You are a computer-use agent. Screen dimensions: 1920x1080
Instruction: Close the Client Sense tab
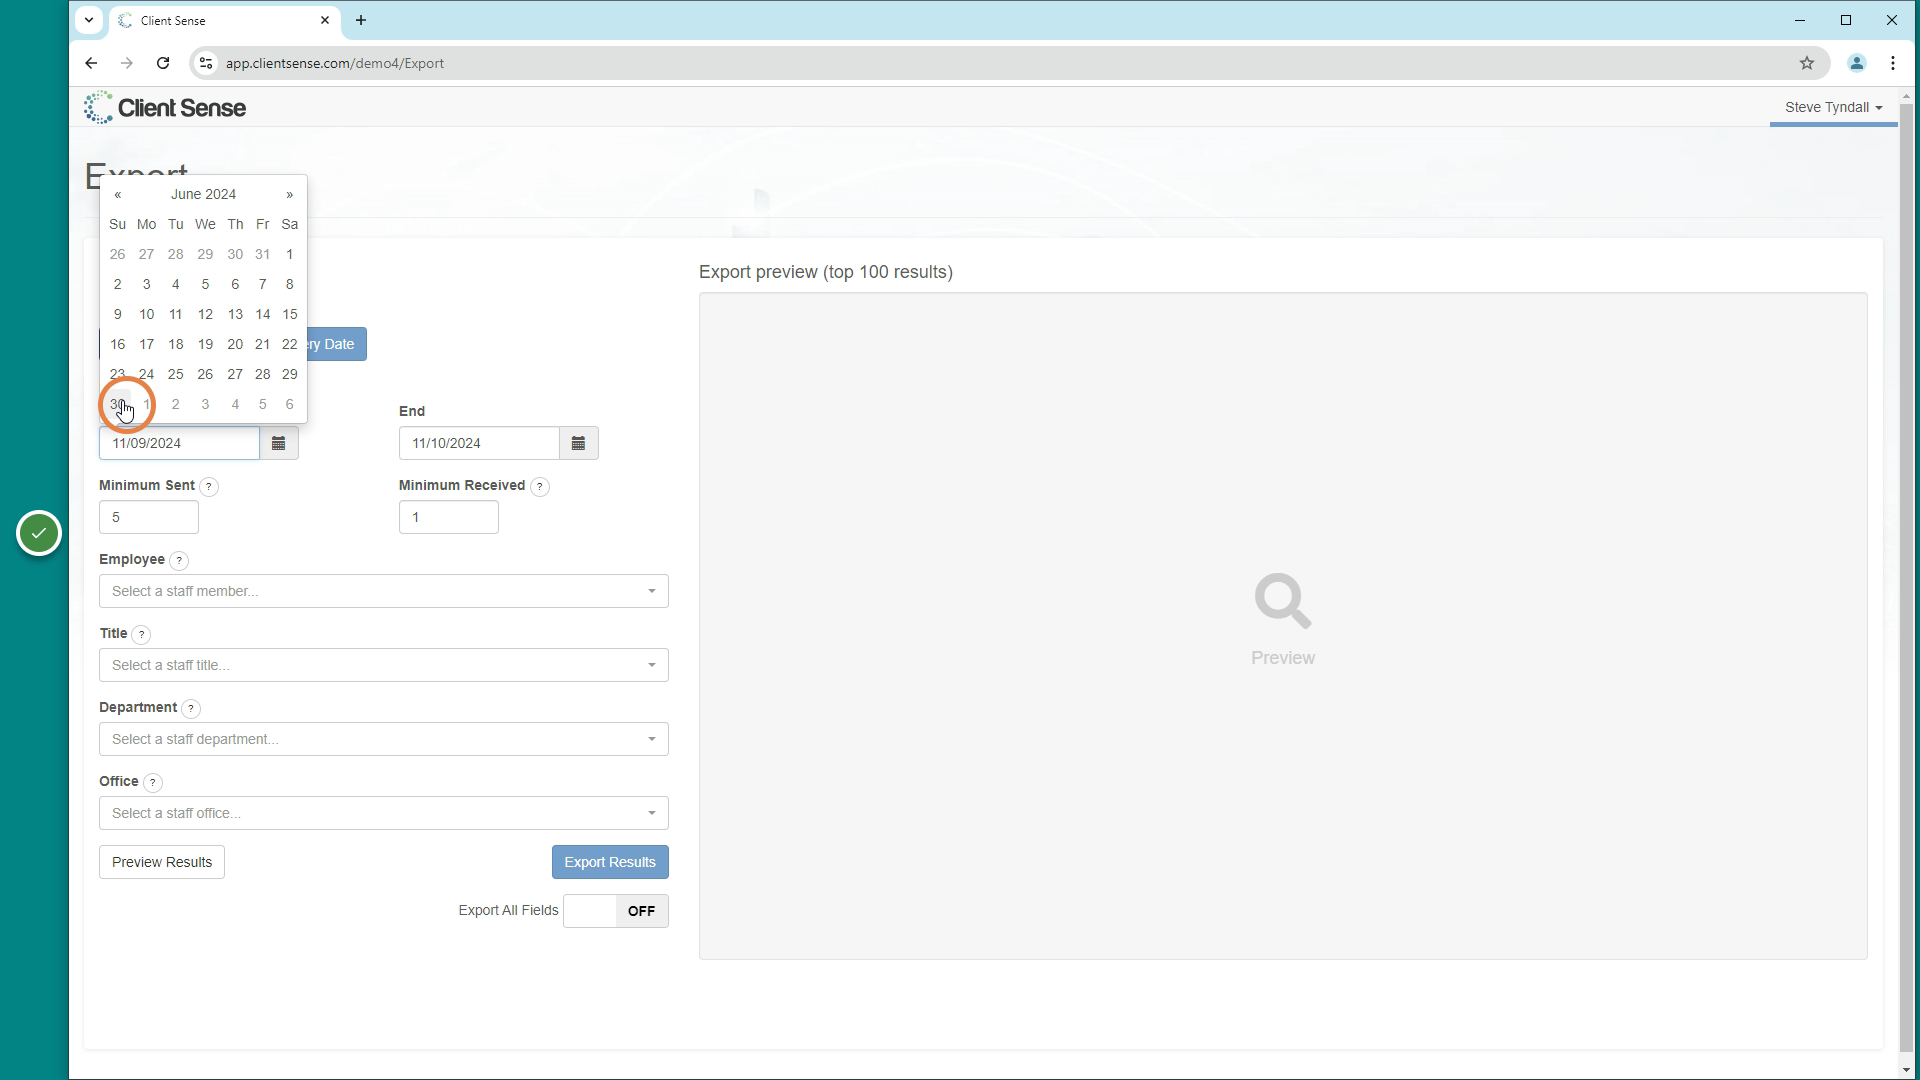point(325,20)
